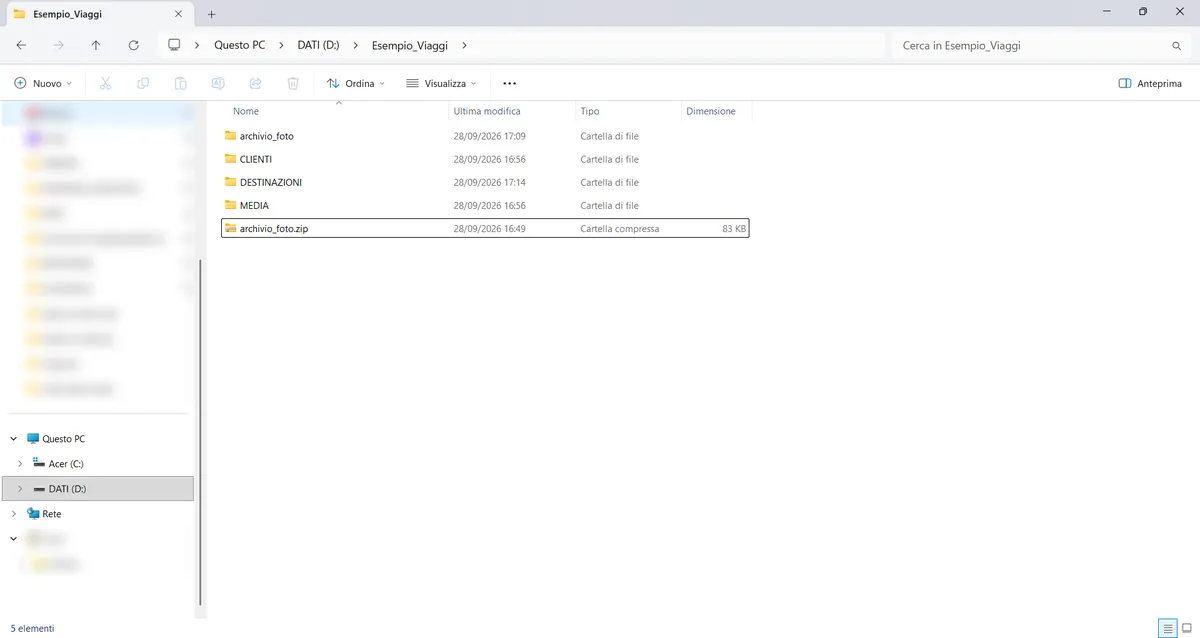Screen dimensions: 1200x638
Task: Select Rete in navigation tree
Action: 52,514
